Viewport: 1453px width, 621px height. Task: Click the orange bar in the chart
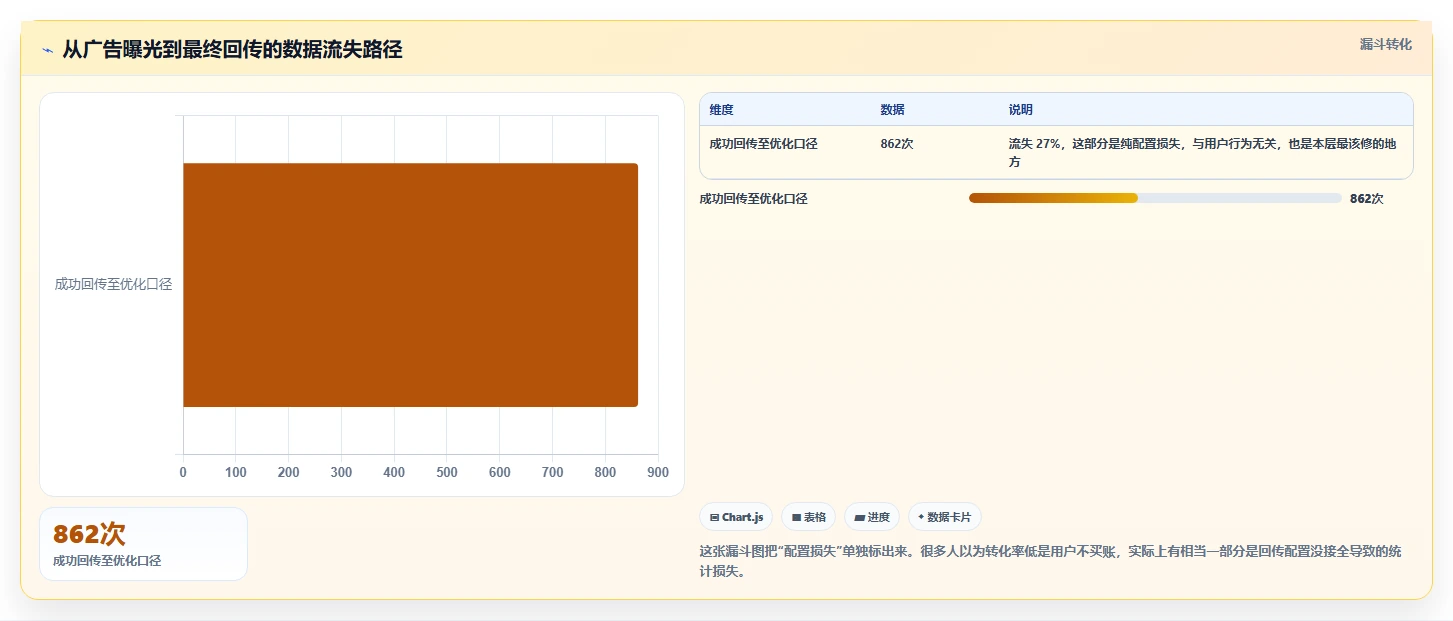click(x=410, y=285)
